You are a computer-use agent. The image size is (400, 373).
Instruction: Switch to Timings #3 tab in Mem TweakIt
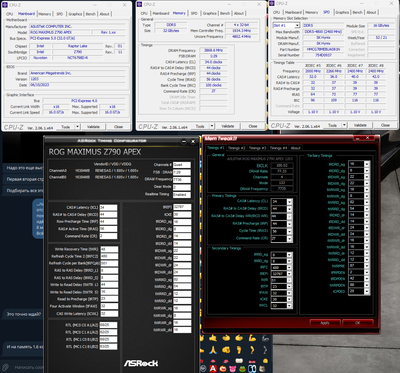click(x=257, y=148)
